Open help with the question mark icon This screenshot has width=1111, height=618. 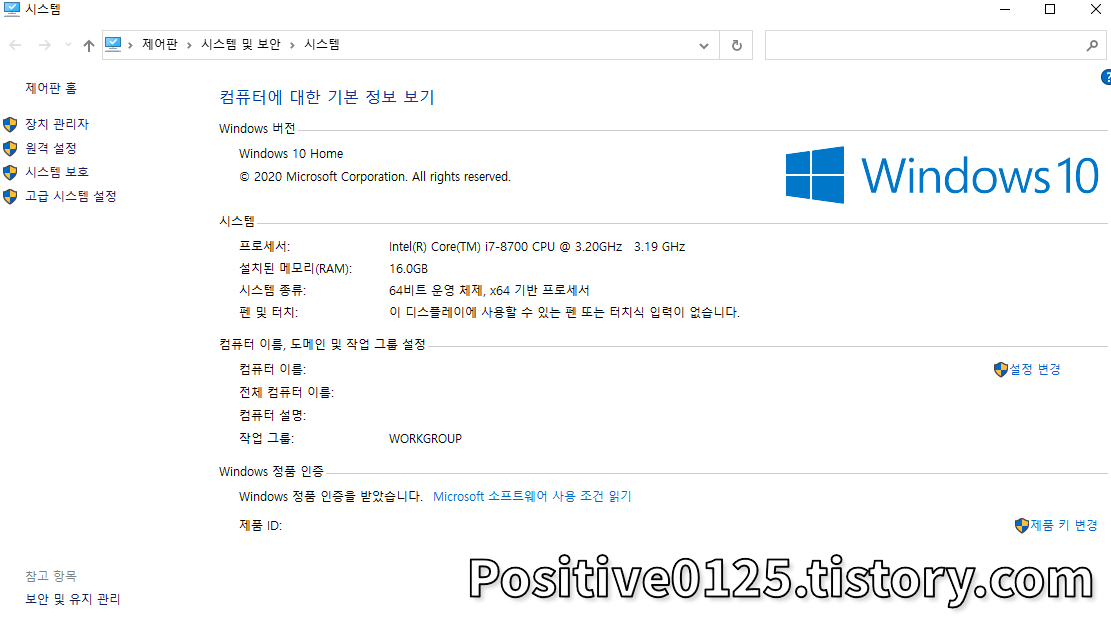point(1106,77)
